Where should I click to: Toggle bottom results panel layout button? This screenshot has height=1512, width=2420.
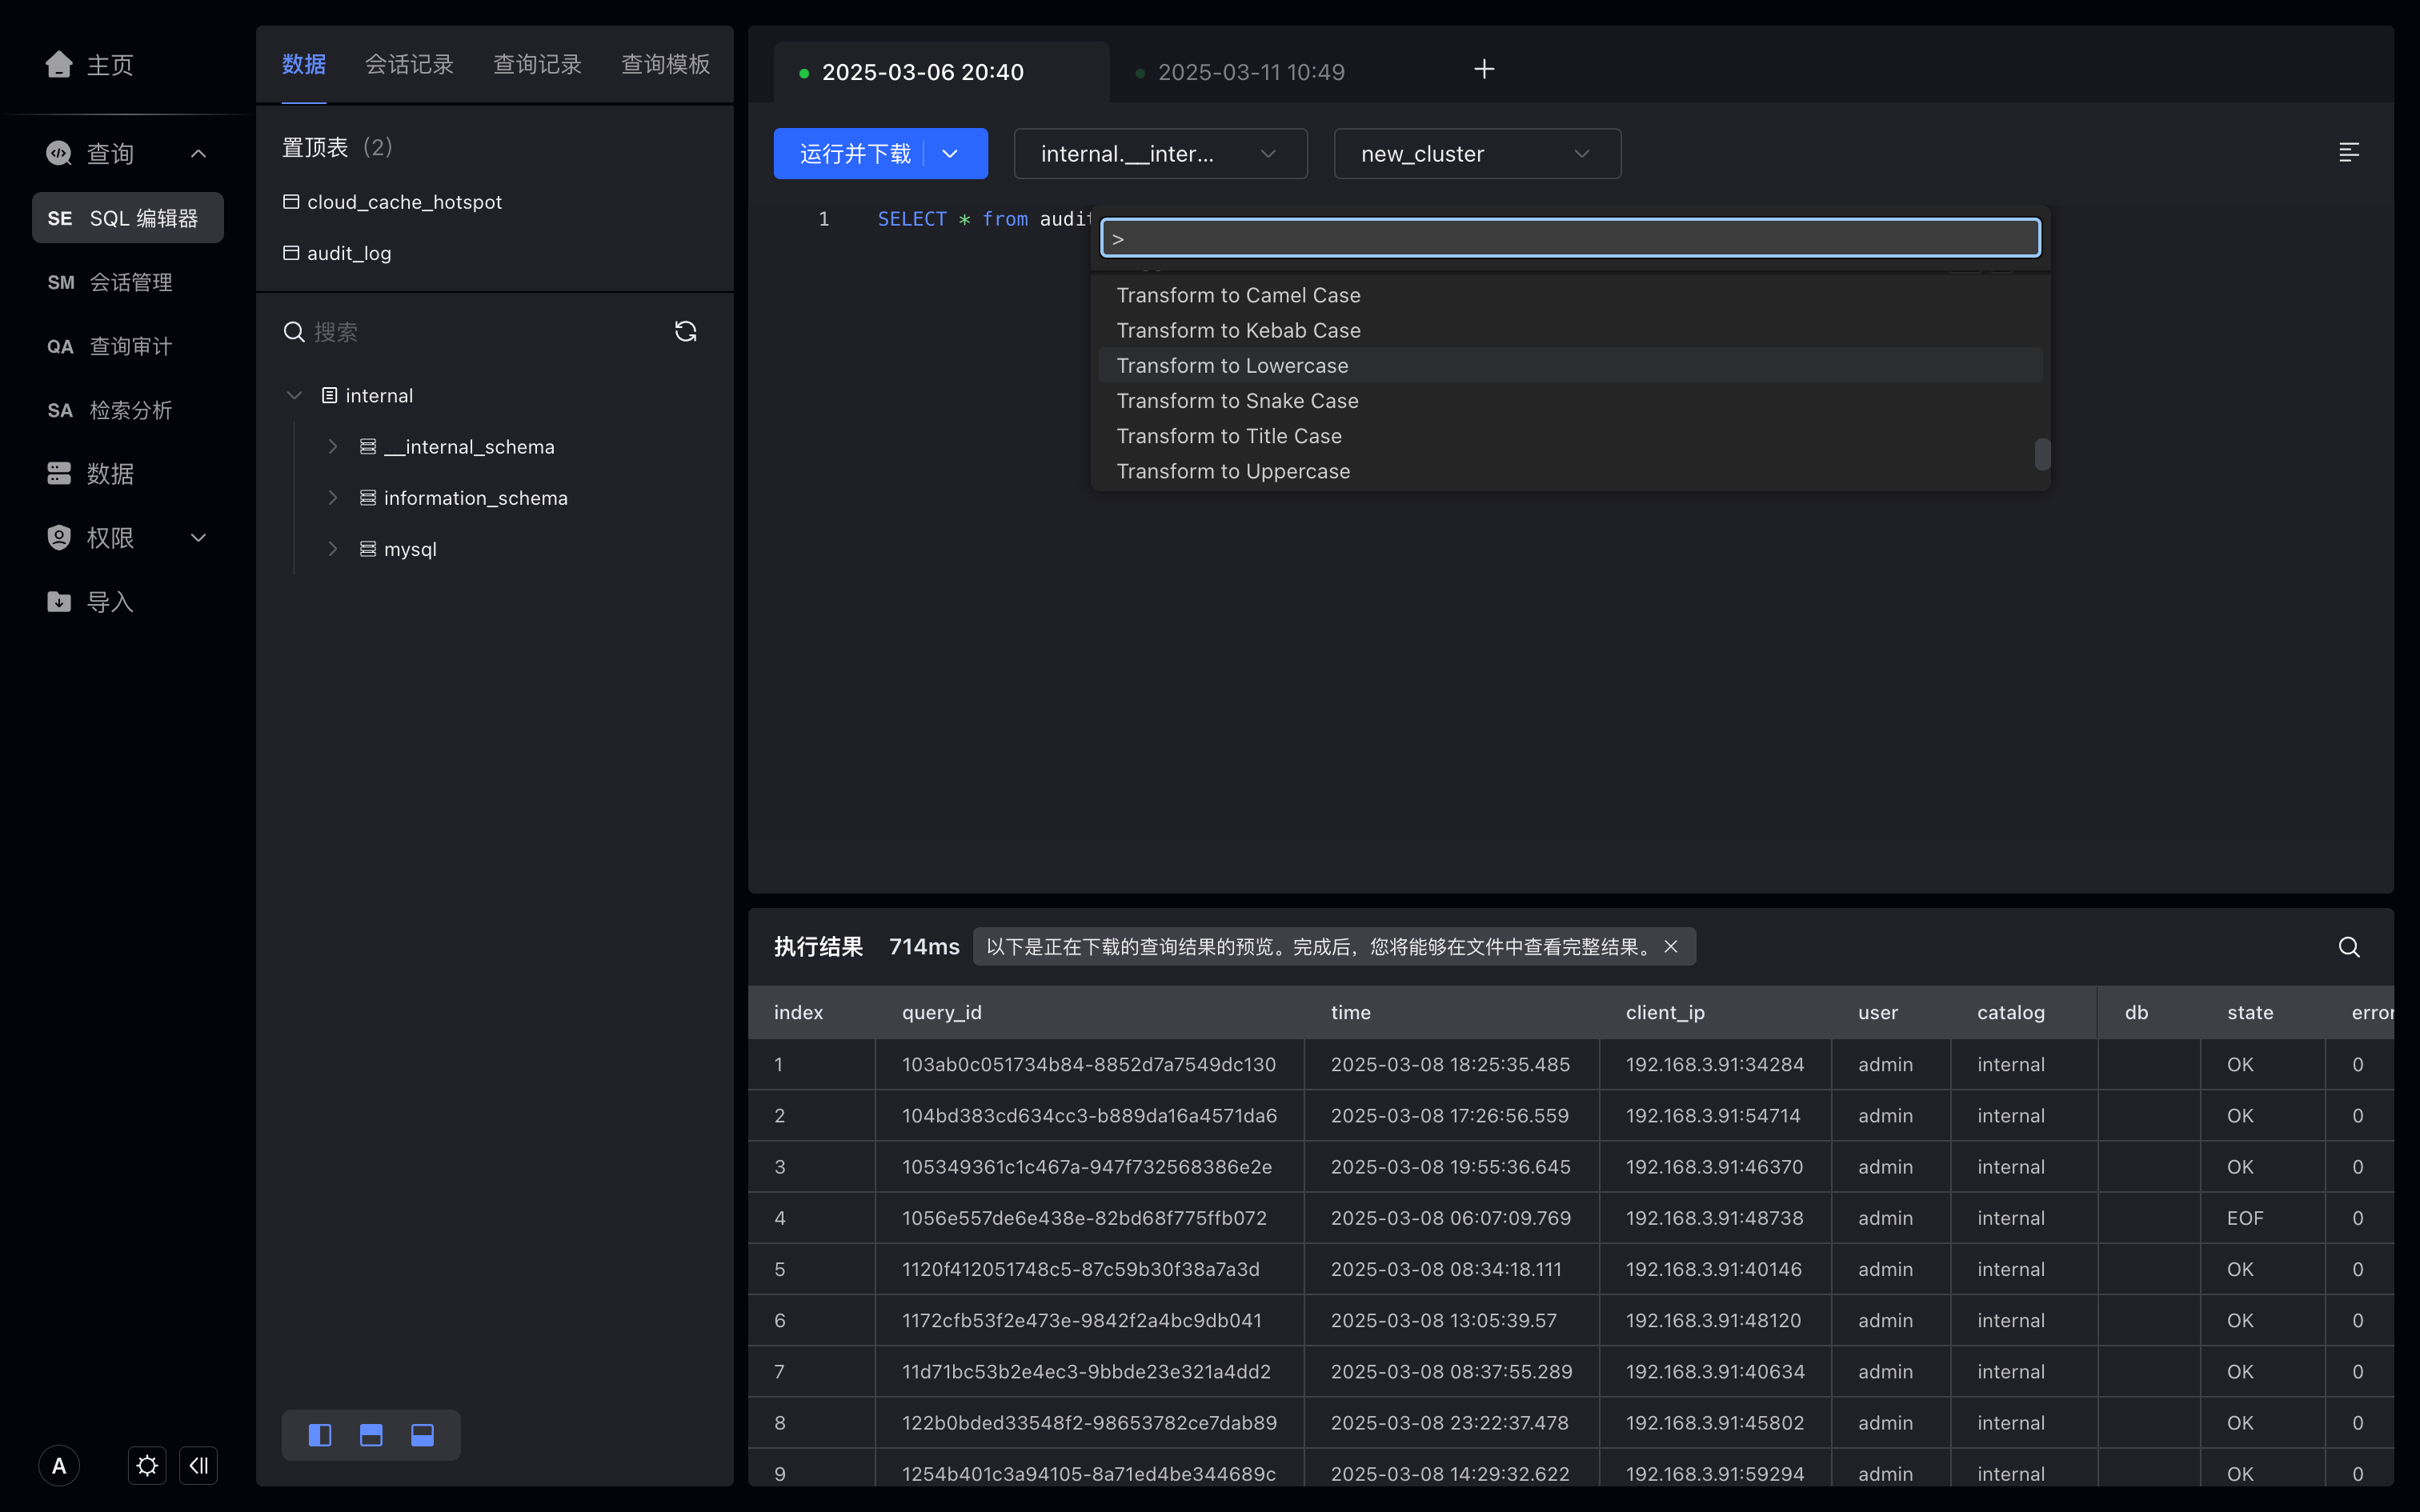click(422, 1436)
